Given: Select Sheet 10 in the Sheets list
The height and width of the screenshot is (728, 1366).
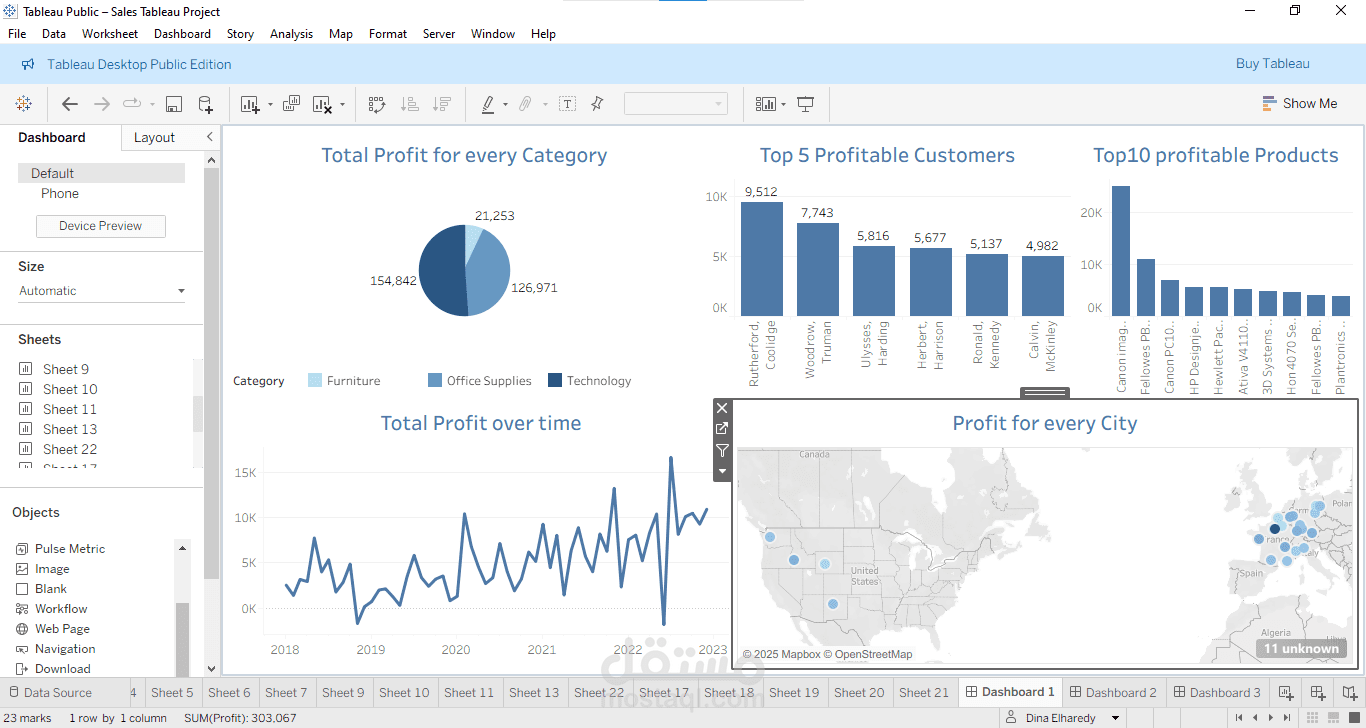Looking at the screenshot, I should pos(70,389).
